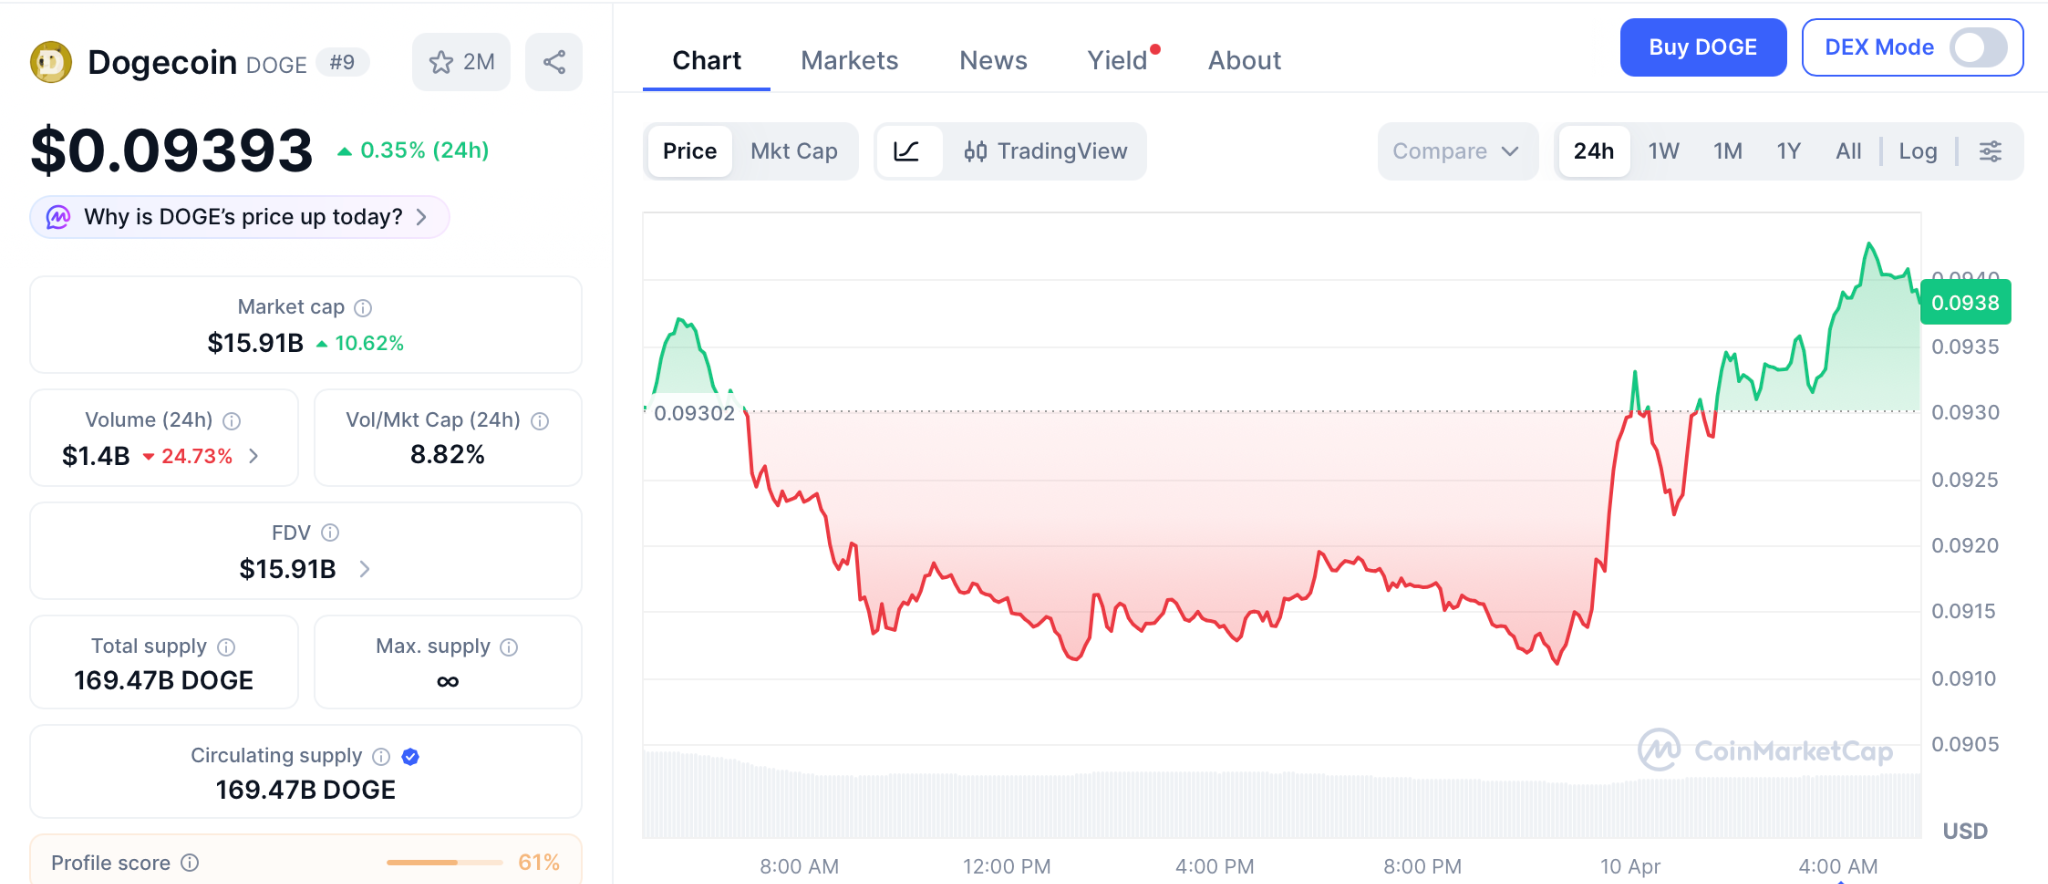This screenshot has height=884, width=2048.
Task: Open chart settings sliders icon
Action: click(x=1990, y=151)
